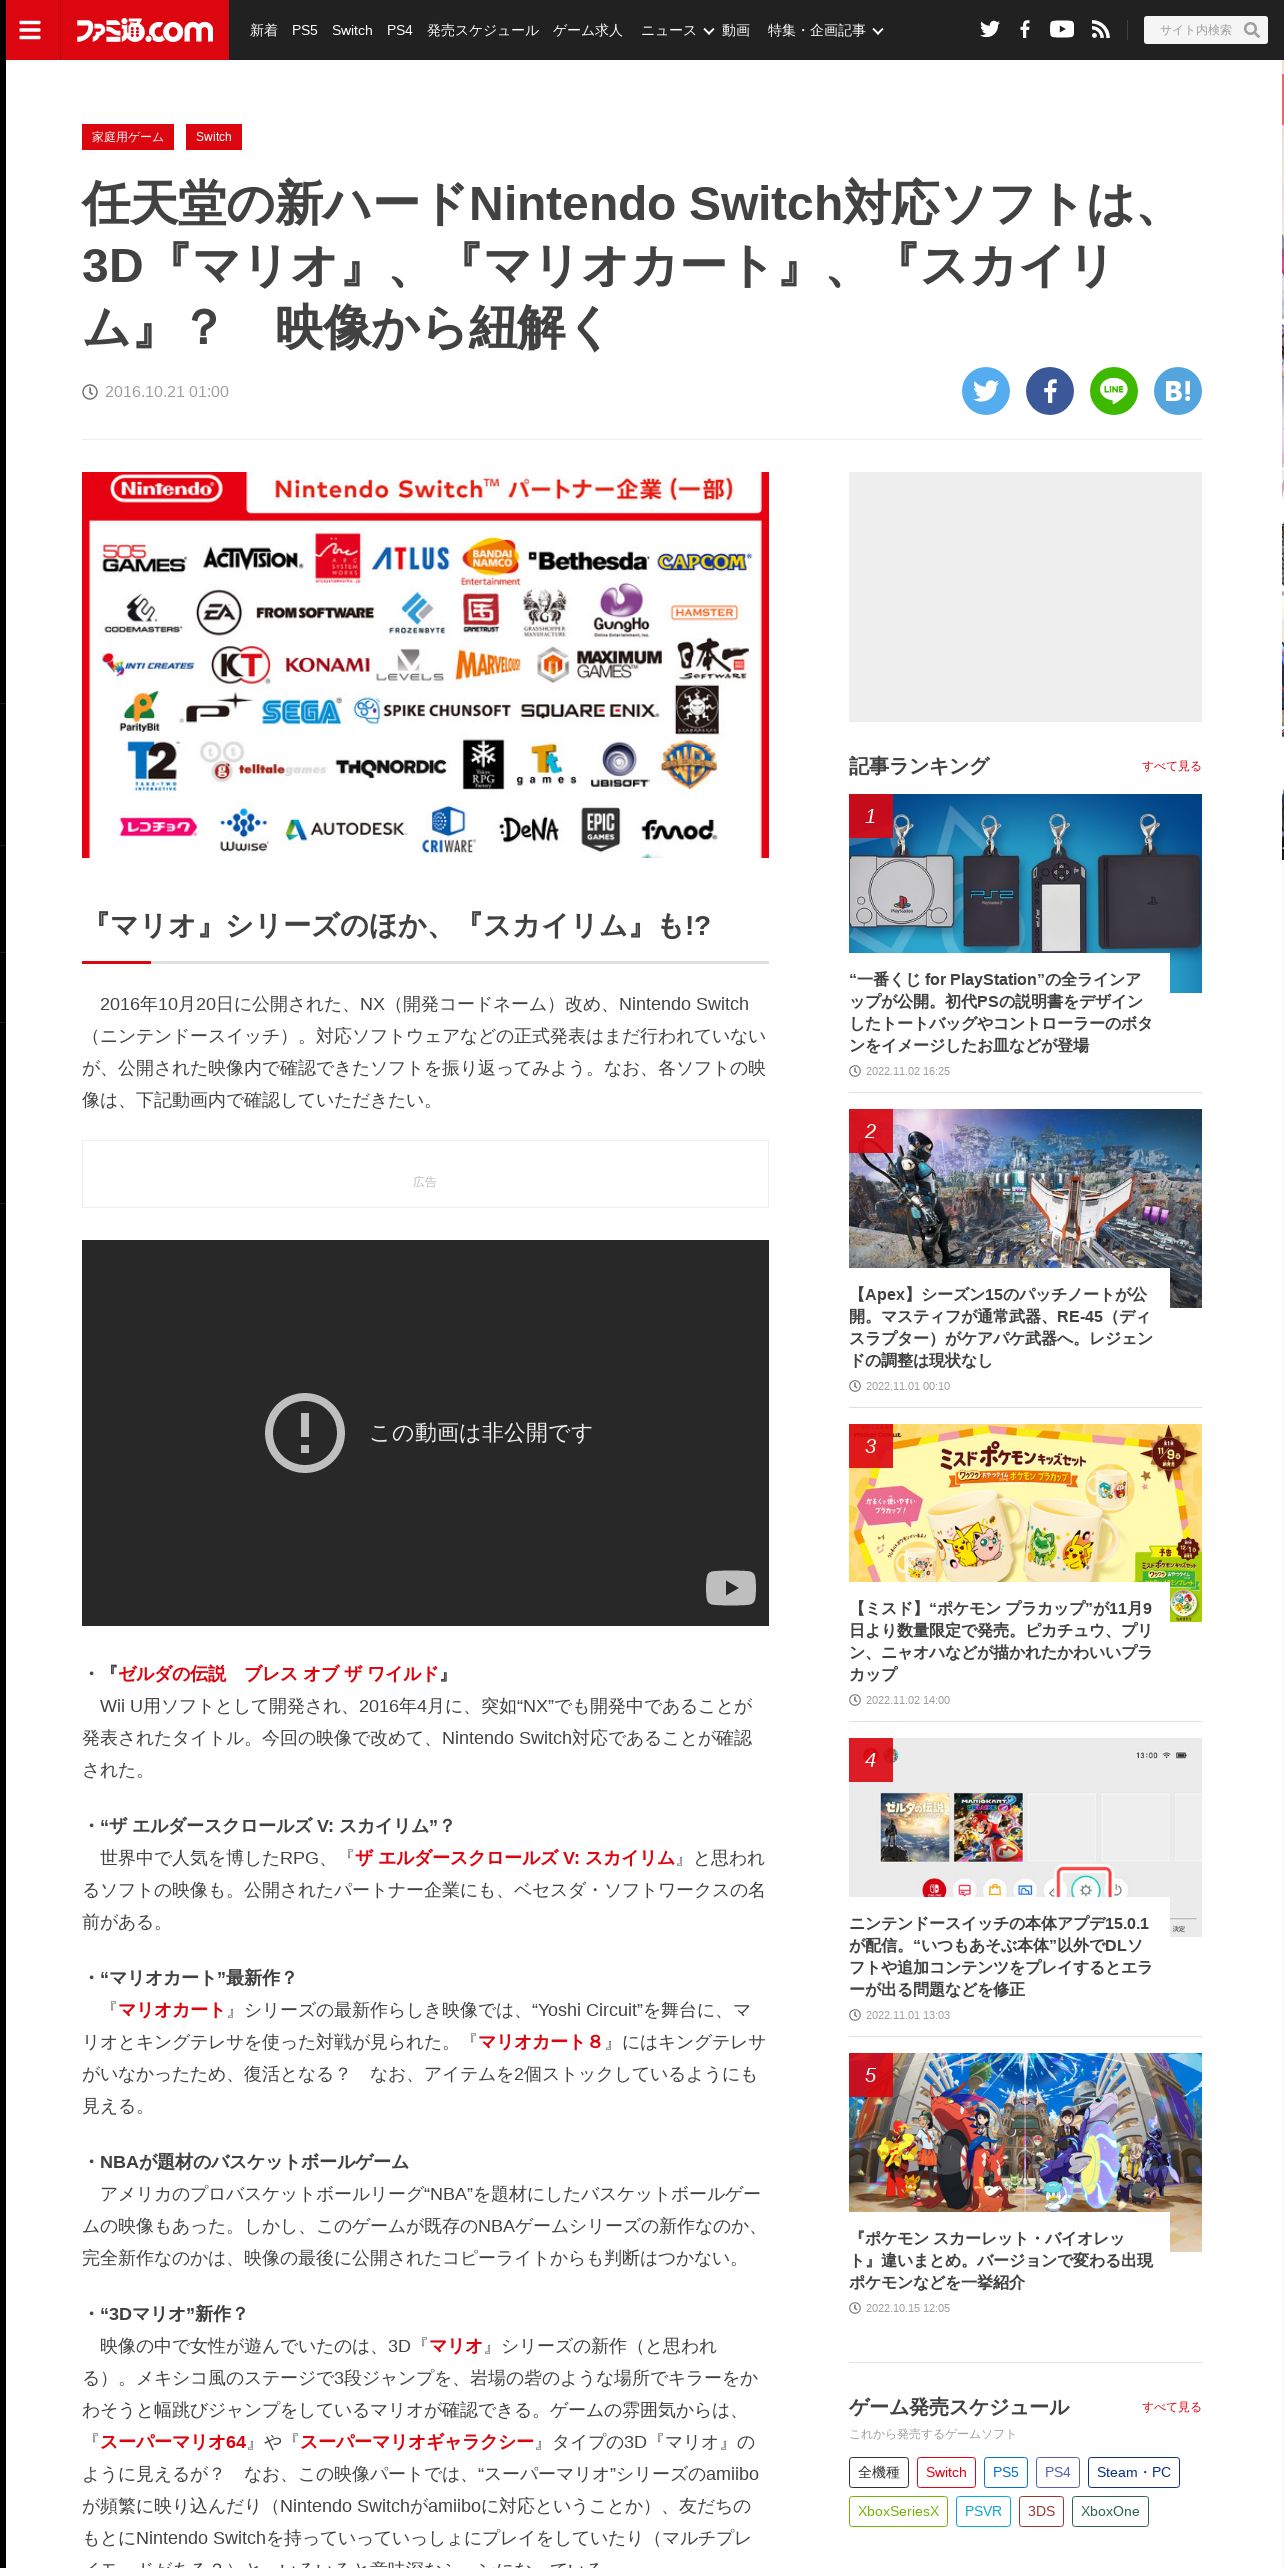Open the Switch nav item in header

tap(352, 30)
